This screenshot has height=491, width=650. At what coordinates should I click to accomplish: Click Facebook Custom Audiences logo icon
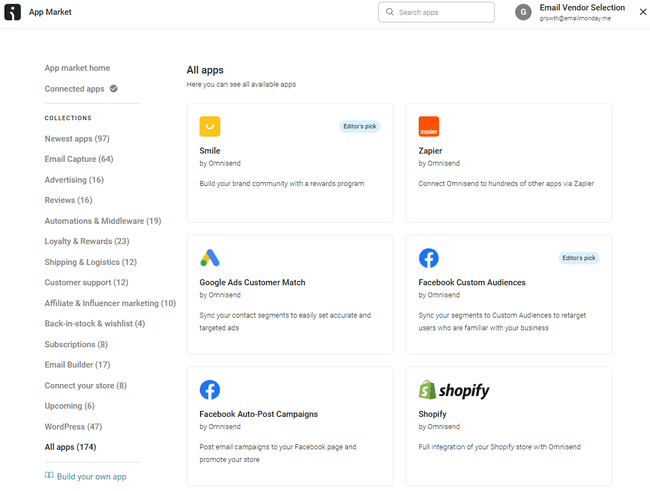429,258
